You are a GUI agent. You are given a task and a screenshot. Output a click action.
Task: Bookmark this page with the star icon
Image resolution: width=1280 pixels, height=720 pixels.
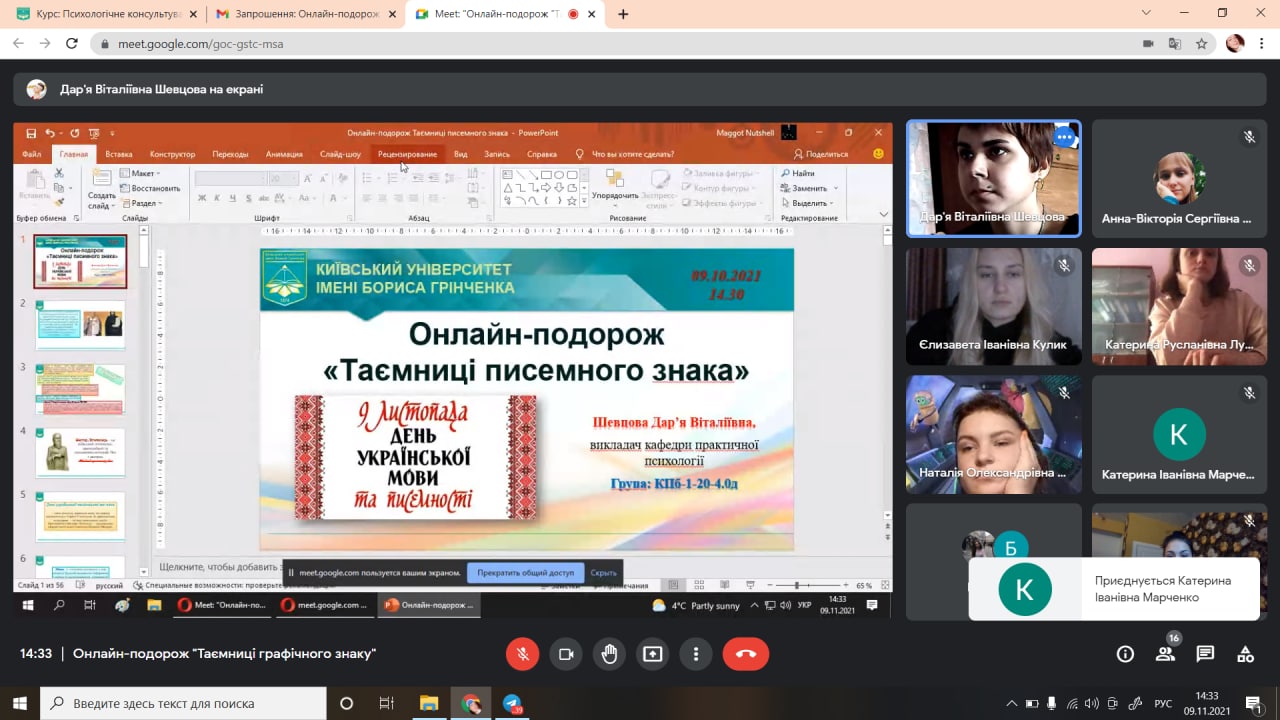point(1202,44)
